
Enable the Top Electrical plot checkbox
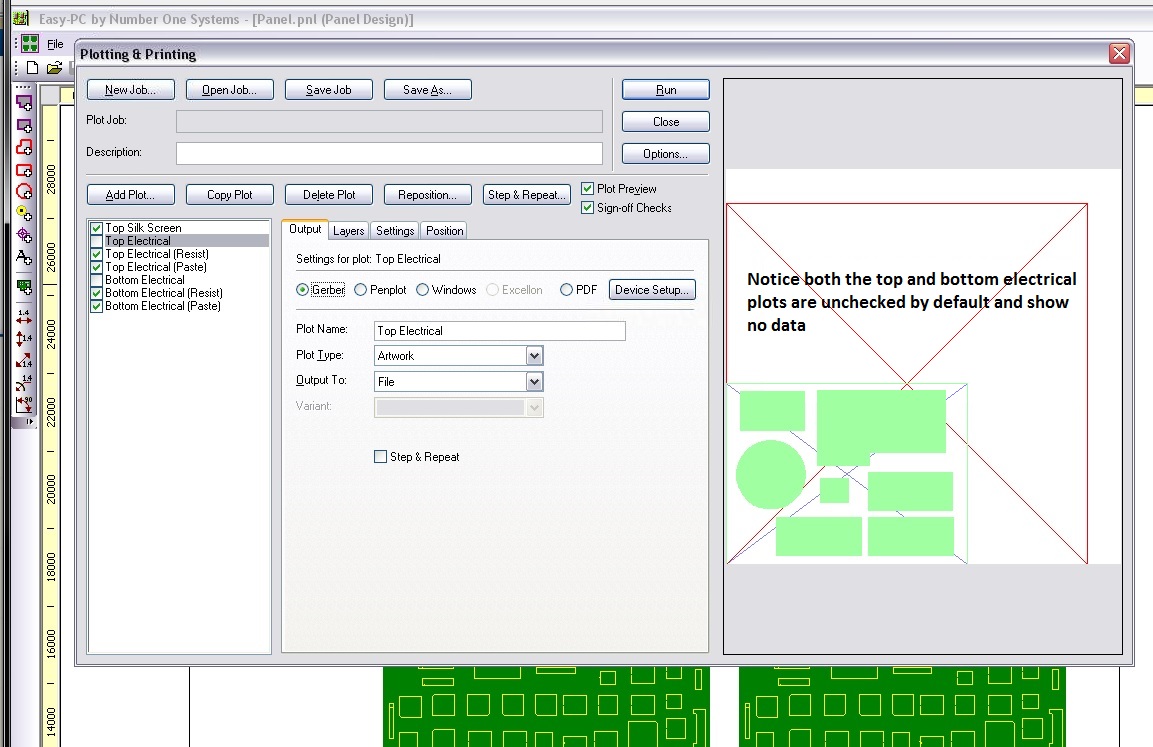[97, 241]
